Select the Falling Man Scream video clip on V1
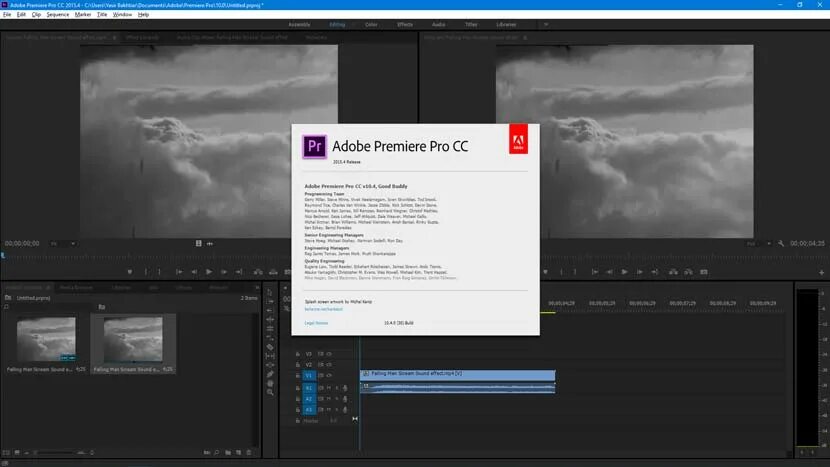Screen dimensions: 830x467 (x=458, y=375)
